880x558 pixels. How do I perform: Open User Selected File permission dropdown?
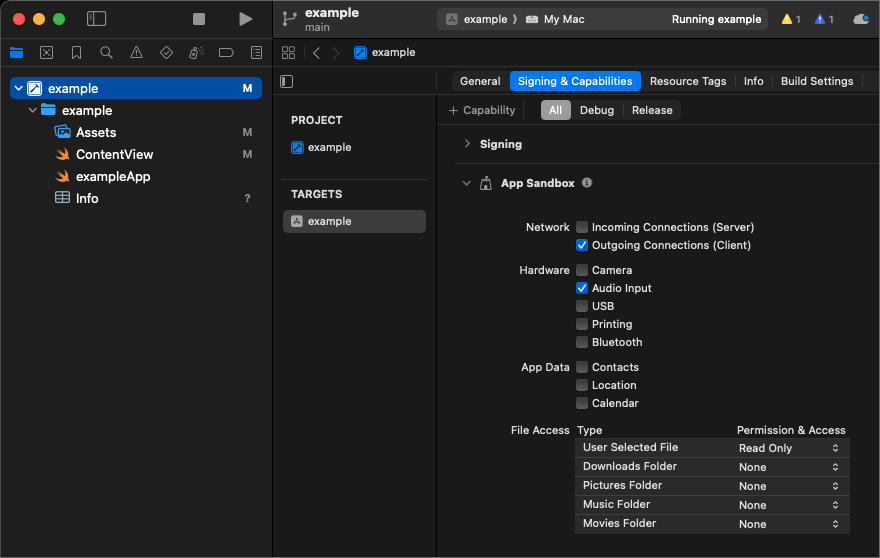click(789, 448)
